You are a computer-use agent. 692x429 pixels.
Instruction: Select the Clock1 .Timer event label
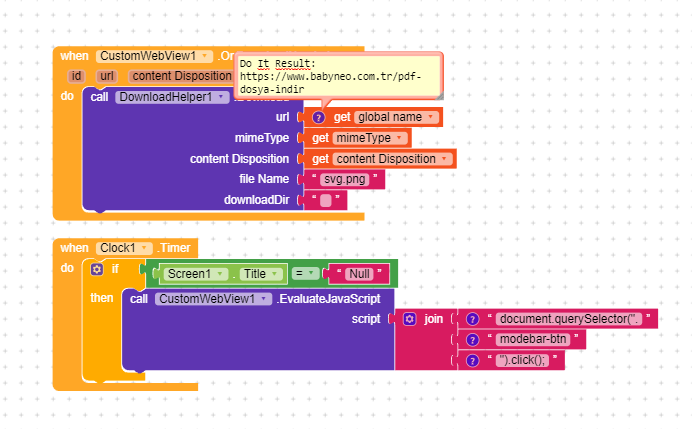pos(173,248)
